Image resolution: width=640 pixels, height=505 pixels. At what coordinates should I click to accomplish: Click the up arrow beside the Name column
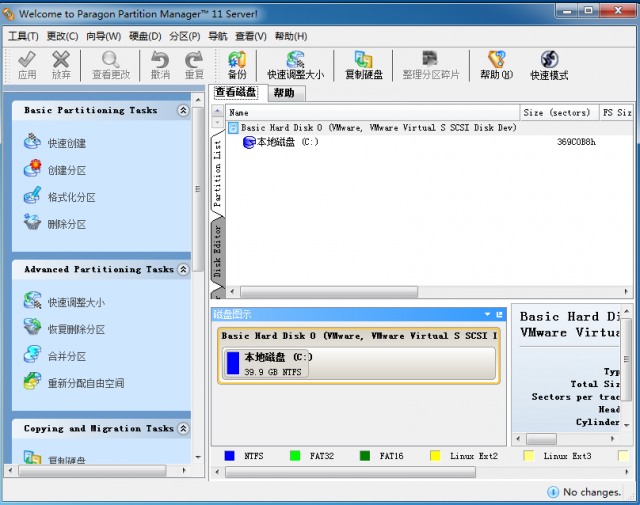tap(218, 111)
